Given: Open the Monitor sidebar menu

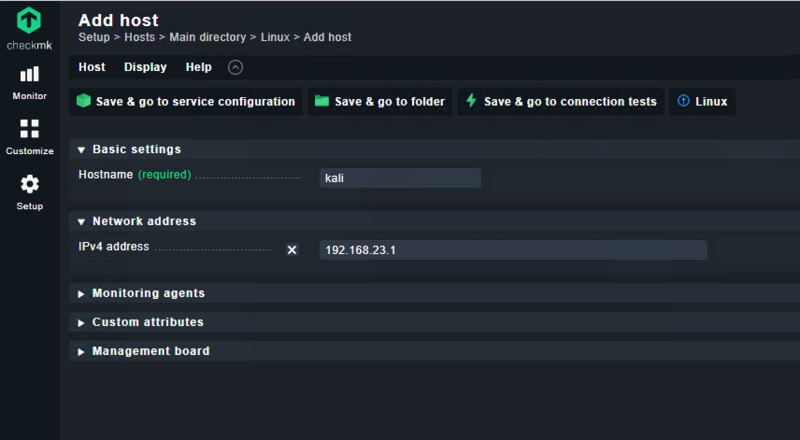Looking at the screenshot, I should [29, 82].
